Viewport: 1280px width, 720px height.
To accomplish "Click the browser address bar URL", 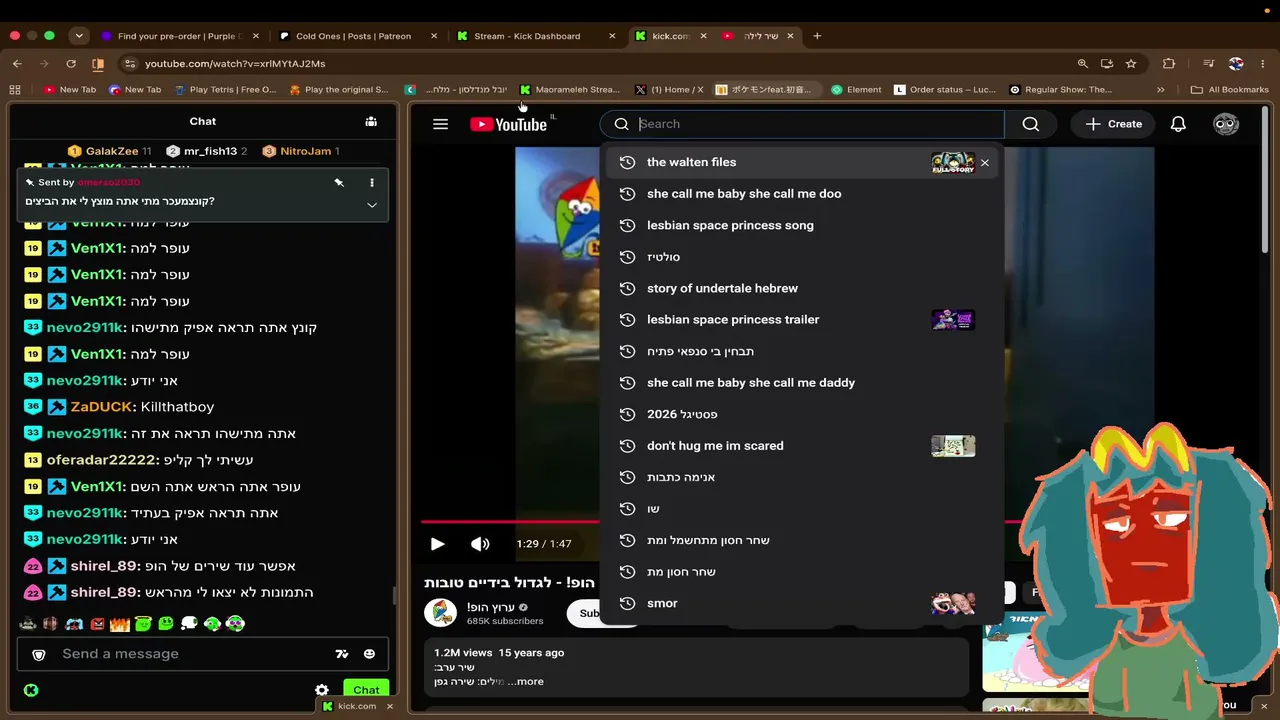I will pos(235,64).
